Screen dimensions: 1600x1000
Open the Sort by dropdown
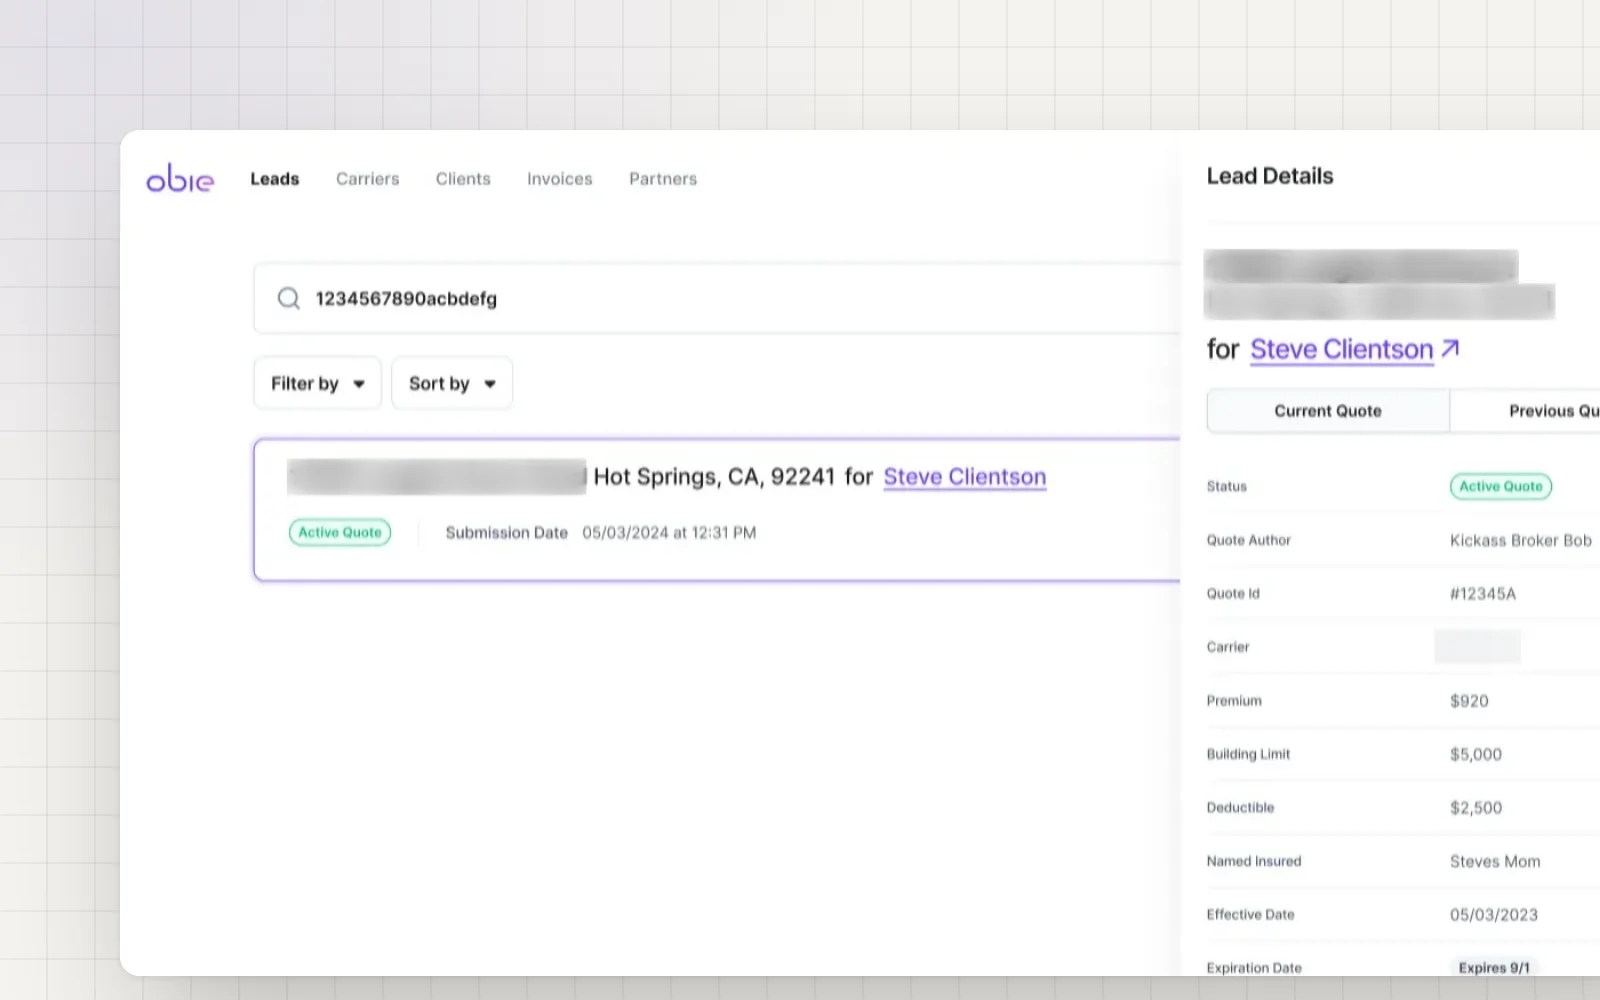coord(452,383)
